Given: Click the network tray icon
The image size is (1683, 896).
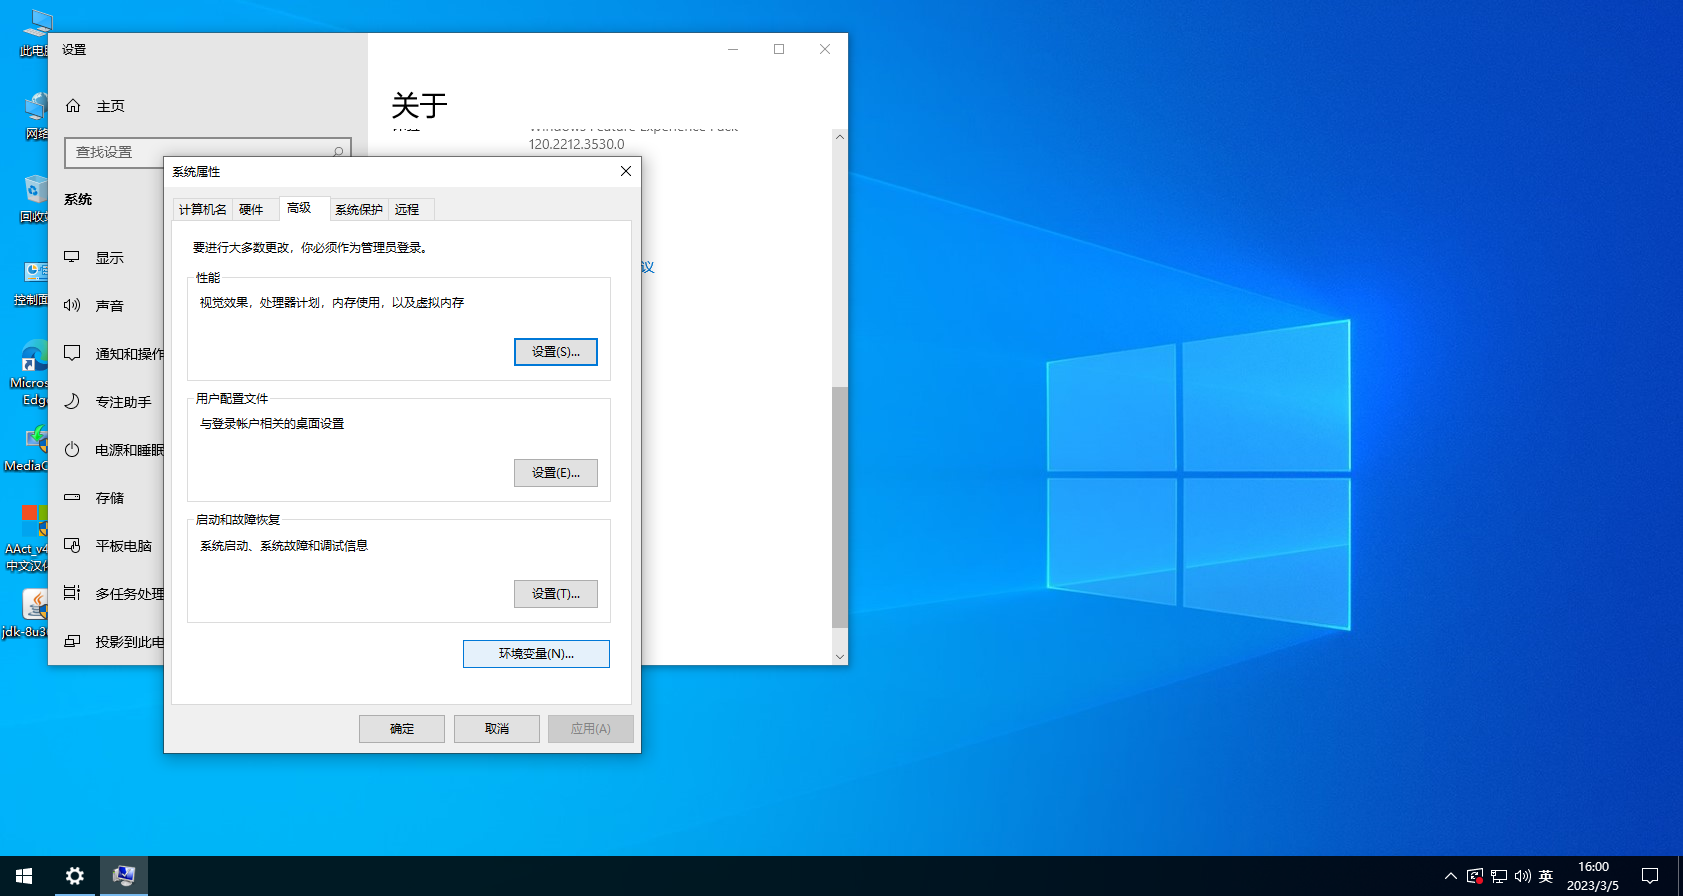Looking at the screenshot, I should coord(1499,876).
